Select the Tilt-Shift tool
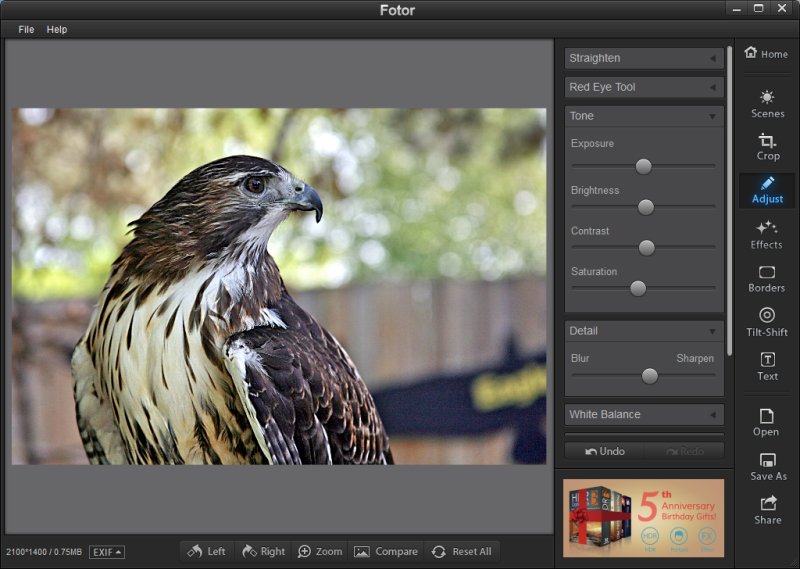This screenshot has height=569, width=800. click(x=767, y=321)
